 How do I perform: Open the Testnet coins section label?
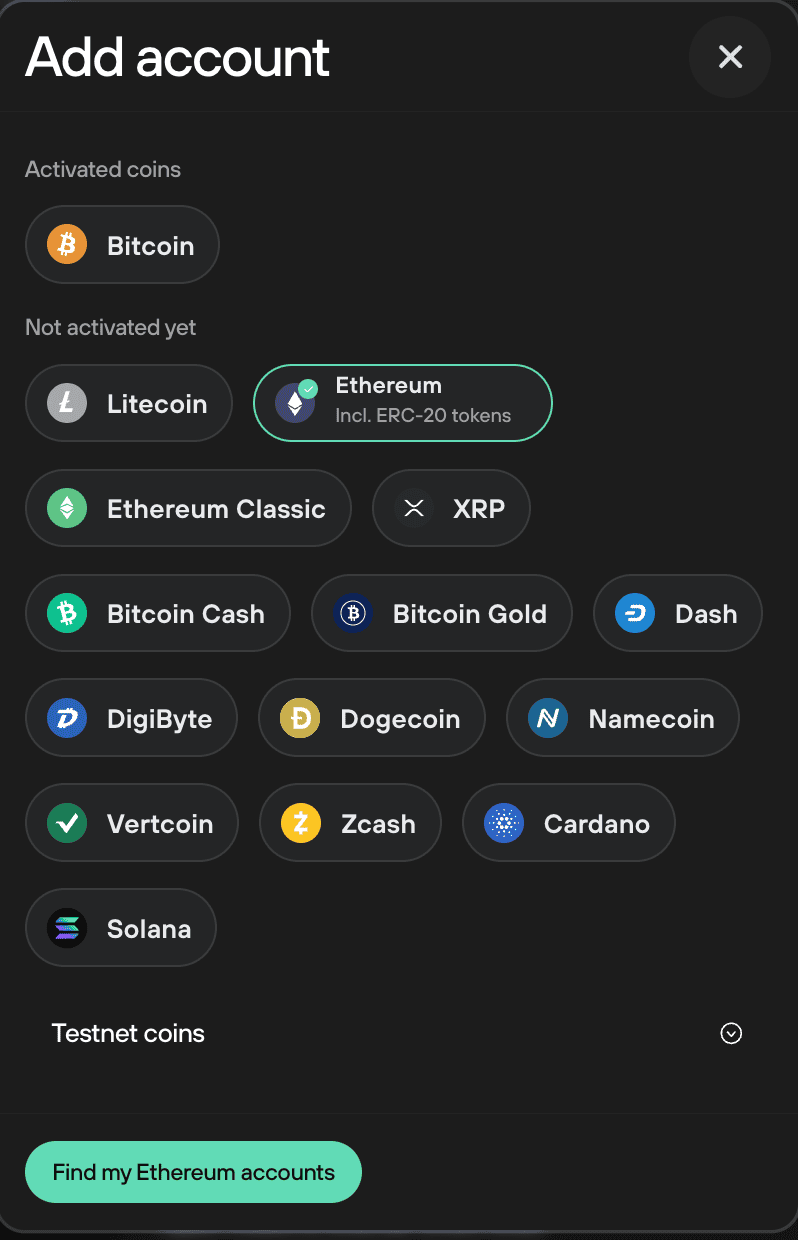[128, 1034]
